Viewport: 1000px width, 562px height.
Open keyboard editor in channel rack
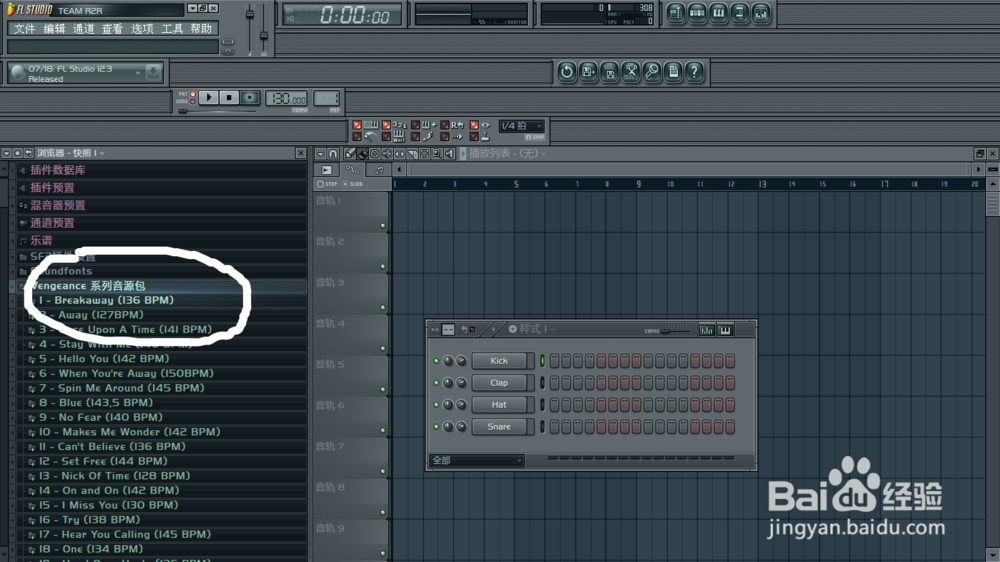[725, 330]
